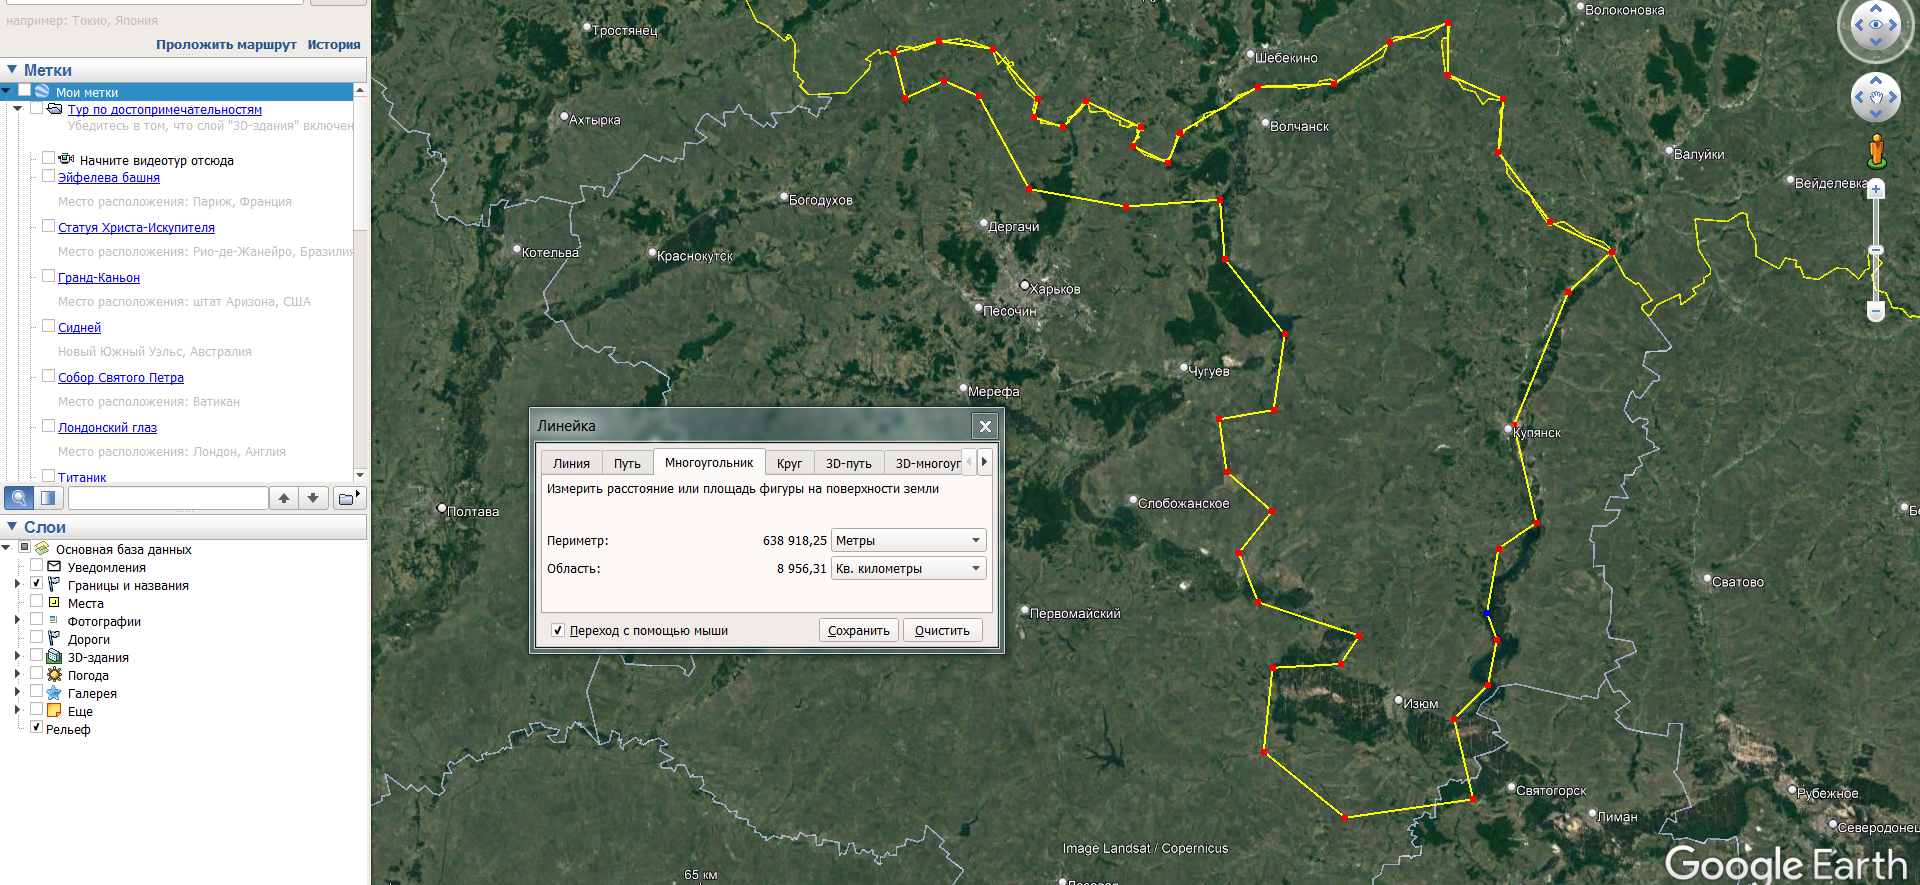Open the add folder icon button

pyautogui.click(x=348, y=498)
